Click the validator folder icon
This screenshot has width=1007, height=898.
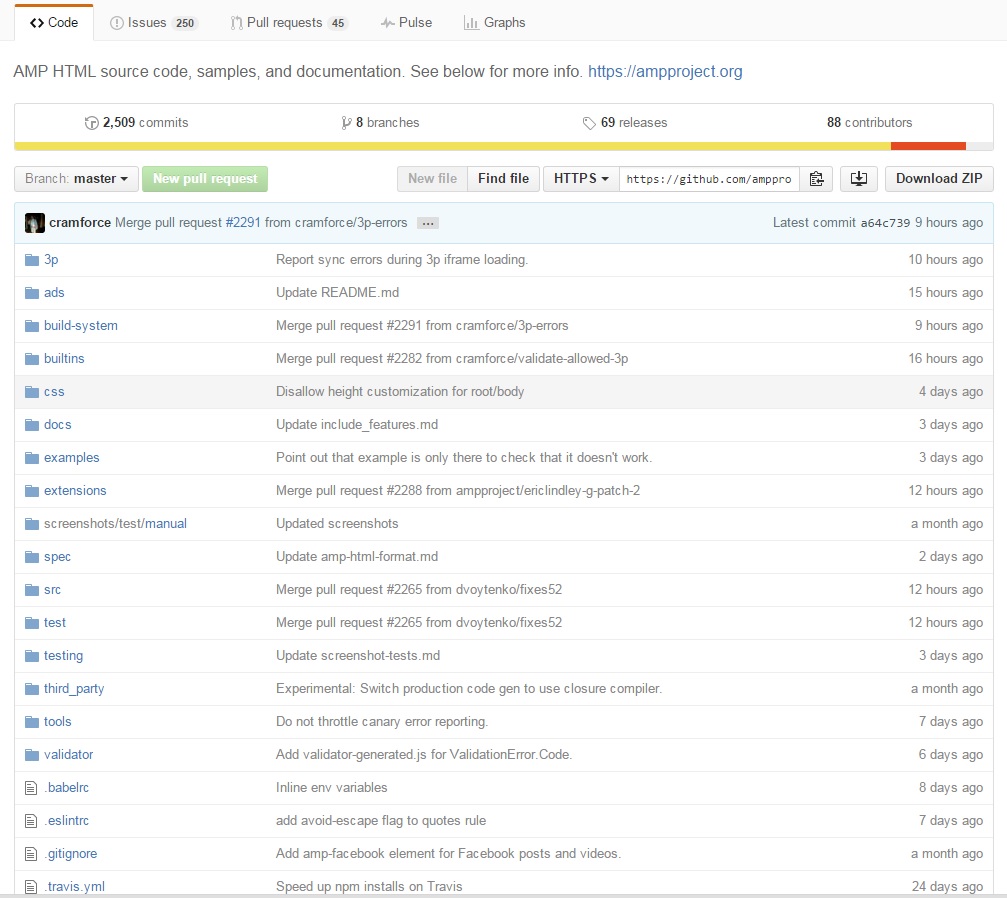click(x=32, y=755)
